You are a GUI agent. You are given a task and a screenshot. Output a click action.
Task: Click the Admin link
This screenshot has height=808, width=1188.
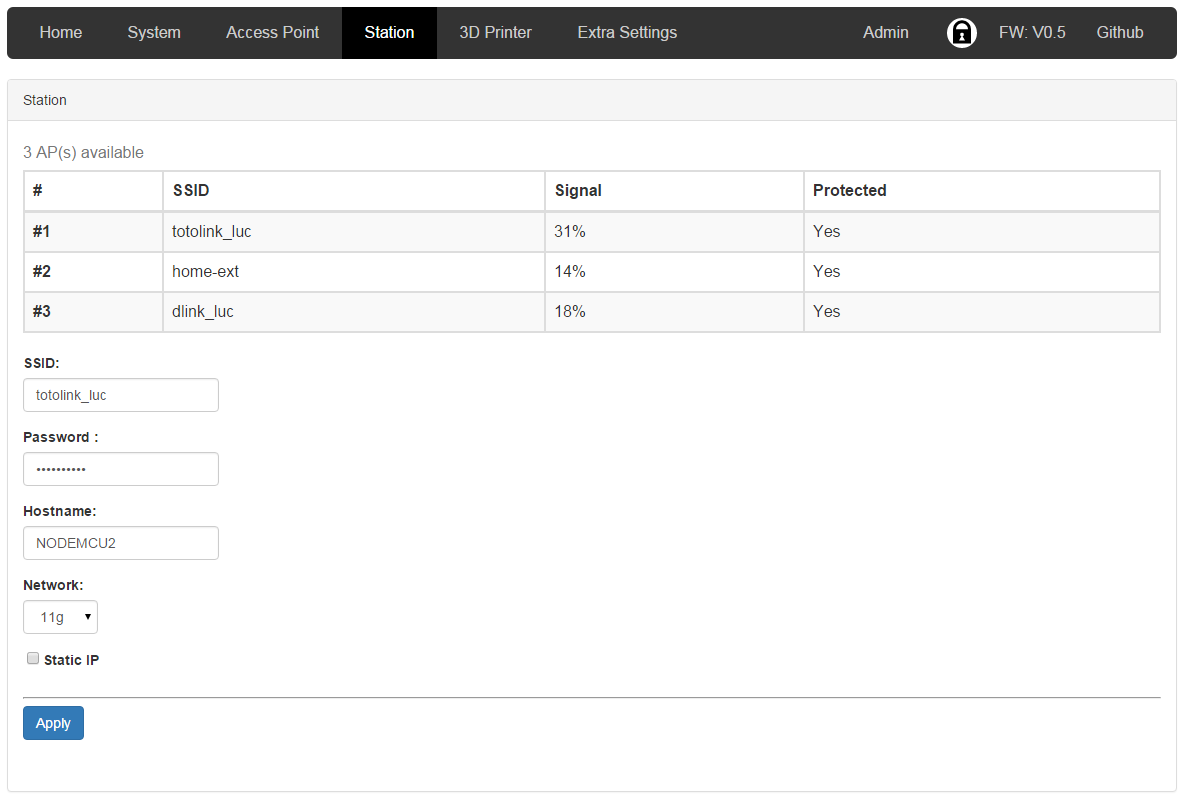885,33
